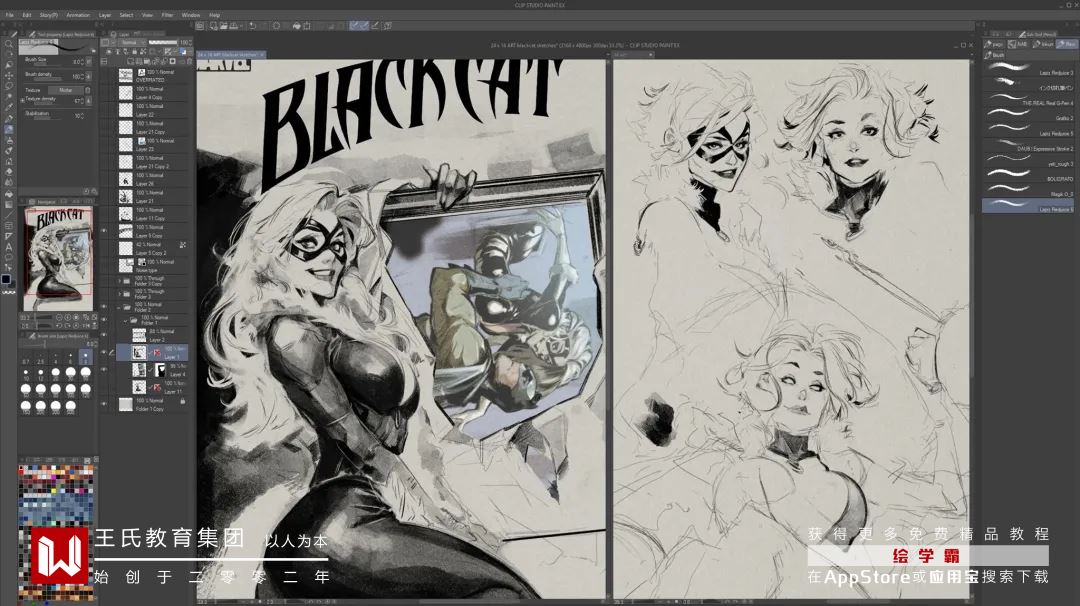Toggle visibility of Layer 4 with mask
Image resolution: width=1080 pixels, height=606 pixels.
[103, 369]
